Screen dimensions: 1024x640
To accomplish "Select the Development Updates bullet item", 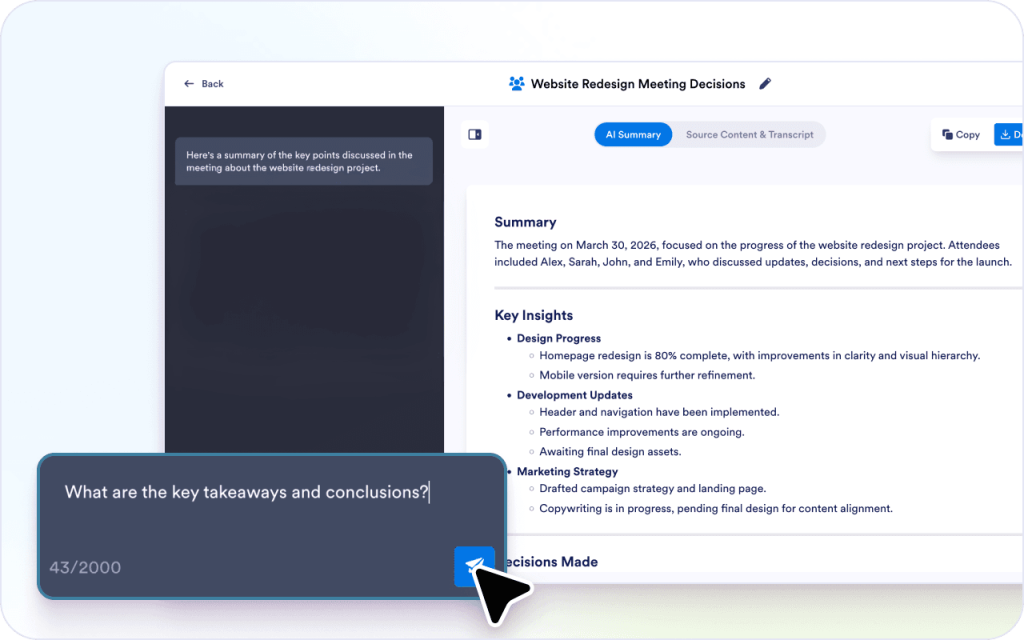I will pos(574,395).
